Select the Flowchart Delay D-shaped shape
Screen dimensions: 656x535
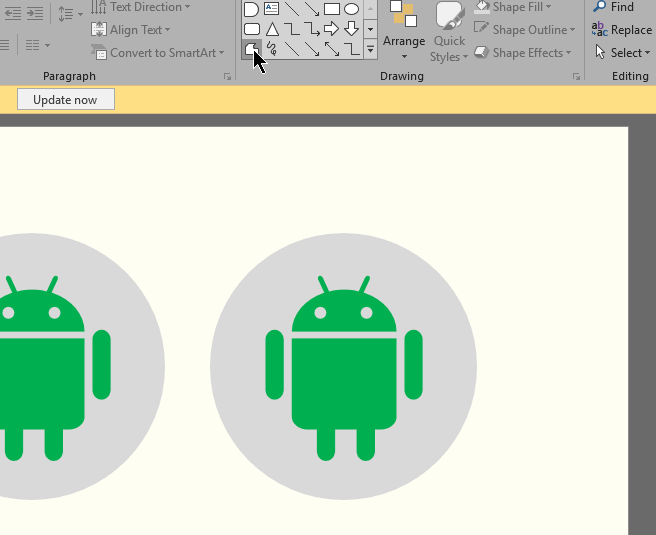coord(251,9)
